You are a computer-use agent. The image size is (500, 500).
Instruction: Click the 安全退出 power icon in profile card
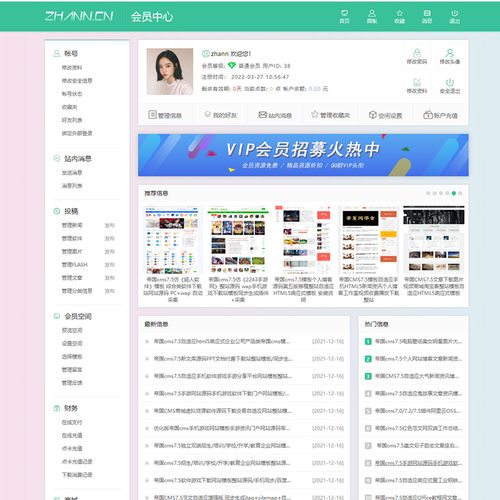tap(450, 82)
